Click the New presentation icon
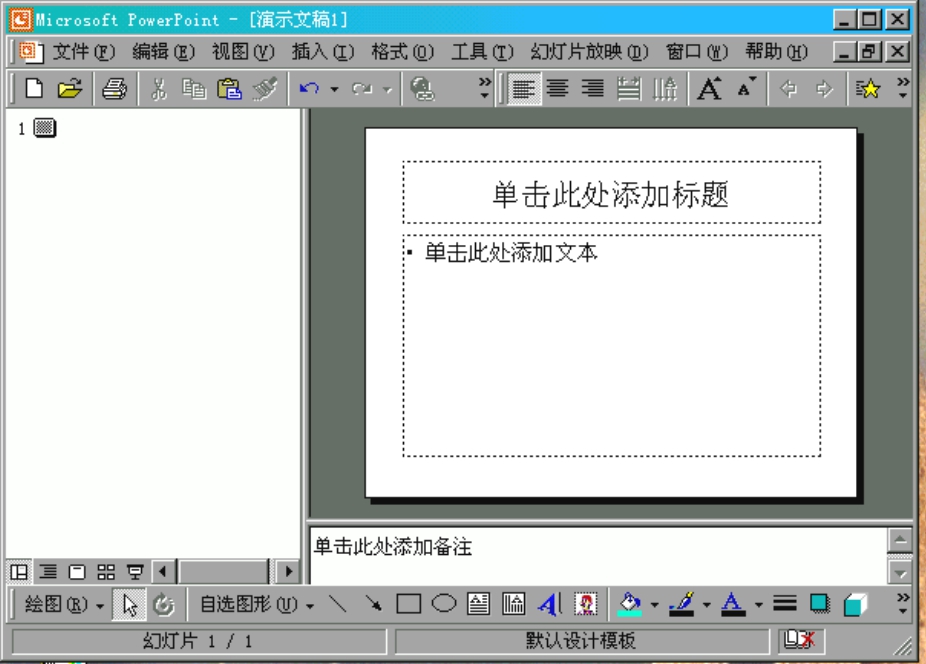 pos(34,89)
